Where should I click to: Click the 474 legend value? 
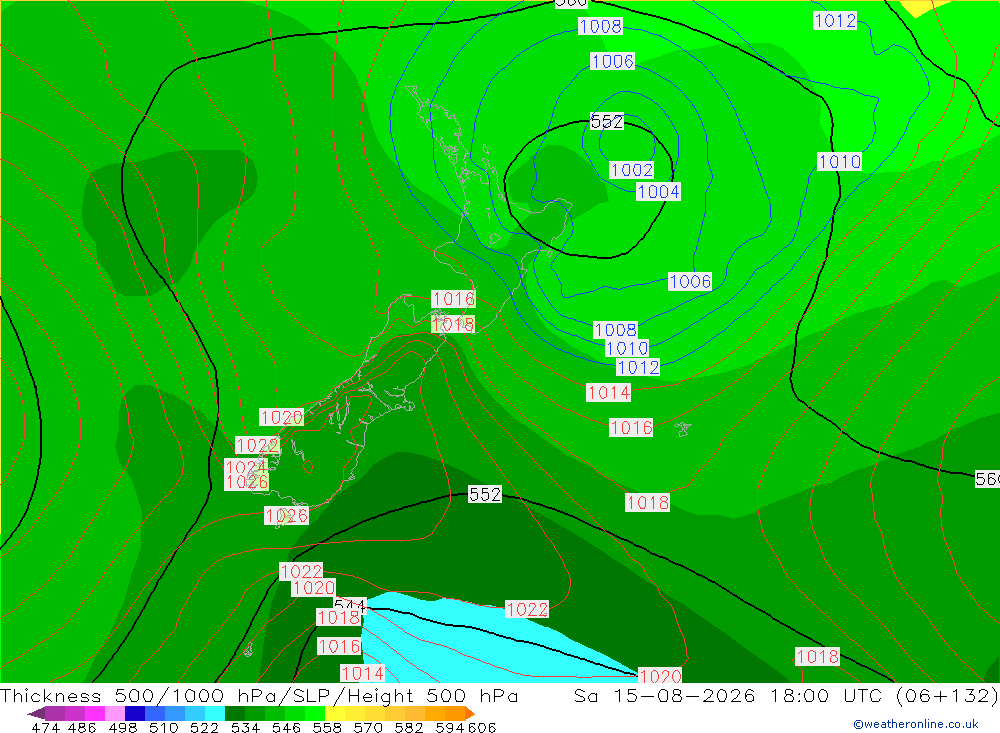click(x=45, y=727)
